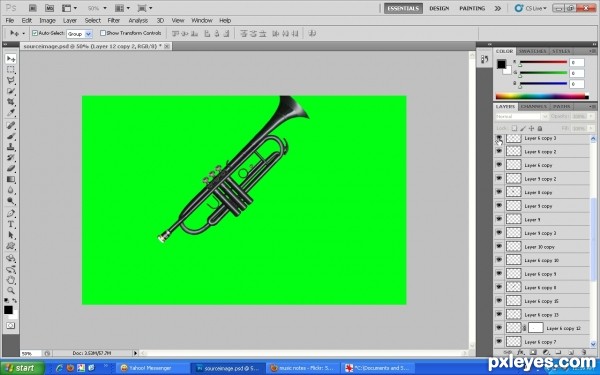Launch Bridge from the application bar
Image resolution: width=600 pixels, height=375 pixels.
click(33, 8)
